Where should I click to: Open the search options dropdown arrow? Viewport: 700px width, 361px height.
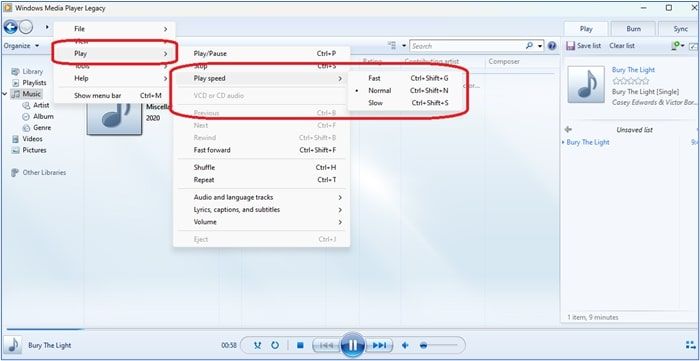pyautogui.click(x=540, y=46)
